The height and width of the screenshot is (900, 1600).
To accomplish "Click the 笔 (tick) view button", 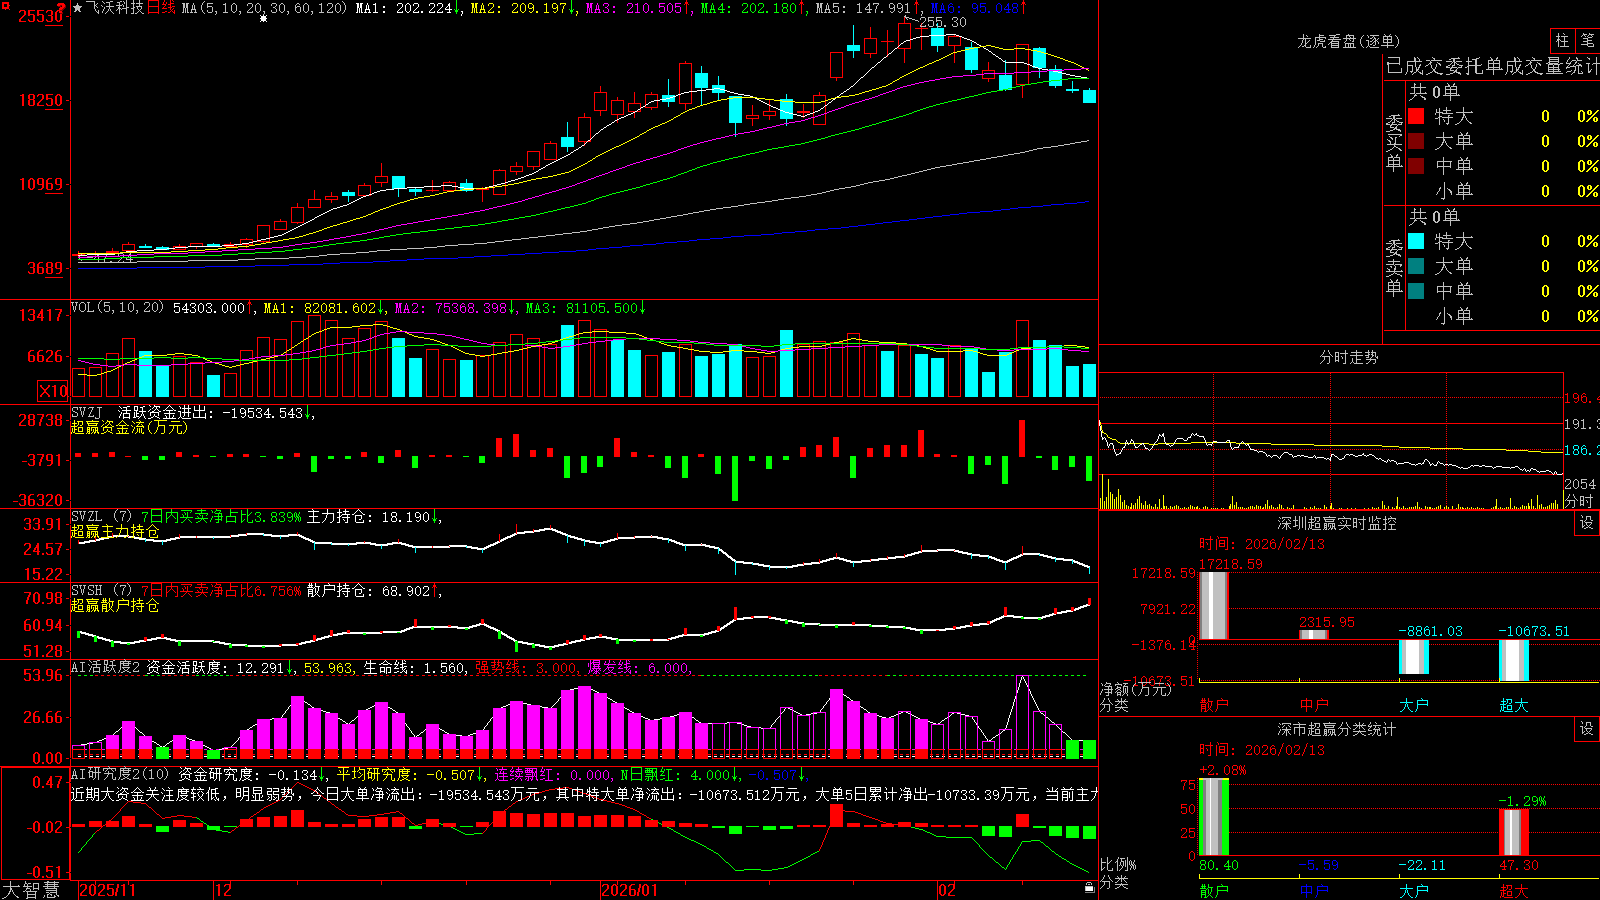I will [1587, 41].
